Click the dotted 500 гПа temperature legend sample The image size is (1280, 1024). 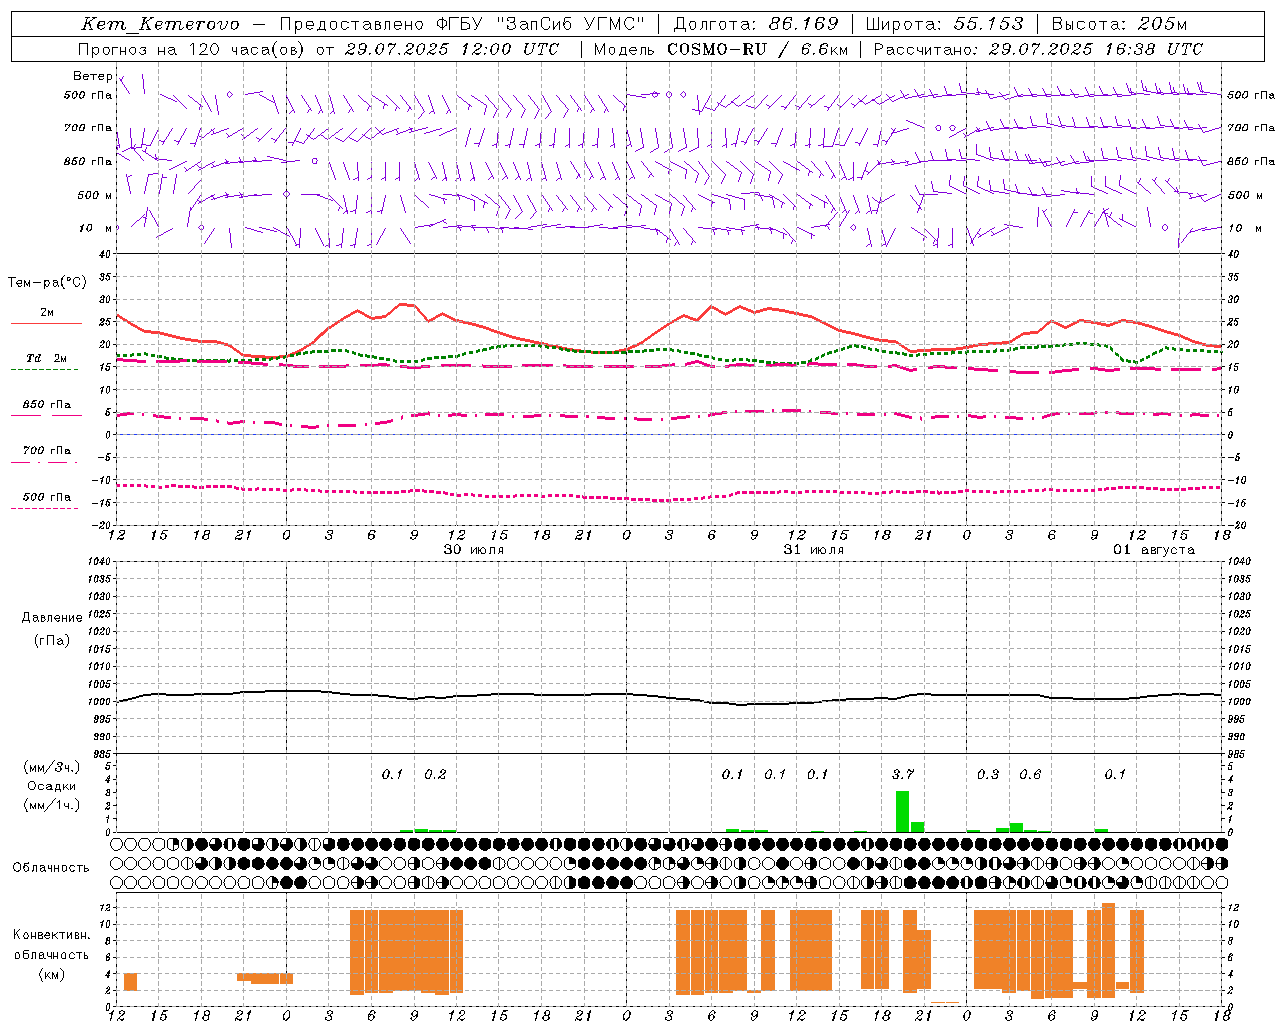(x=45, y=509)
